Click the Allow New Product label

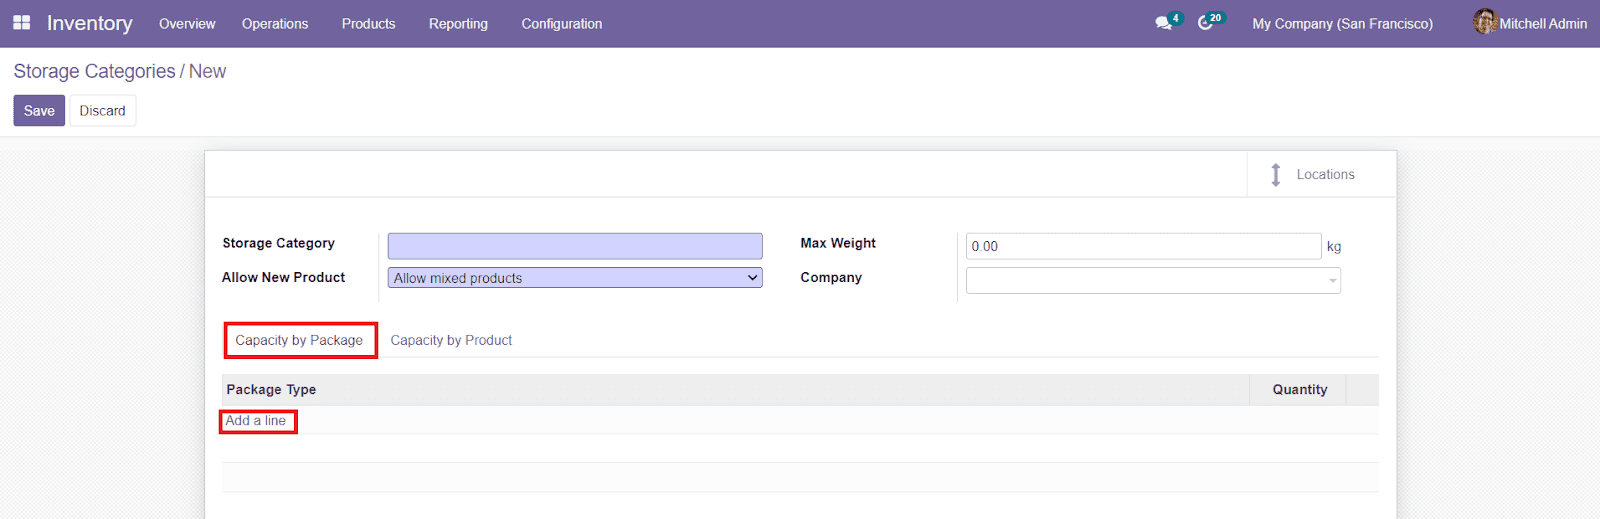(x=284, y=277)
